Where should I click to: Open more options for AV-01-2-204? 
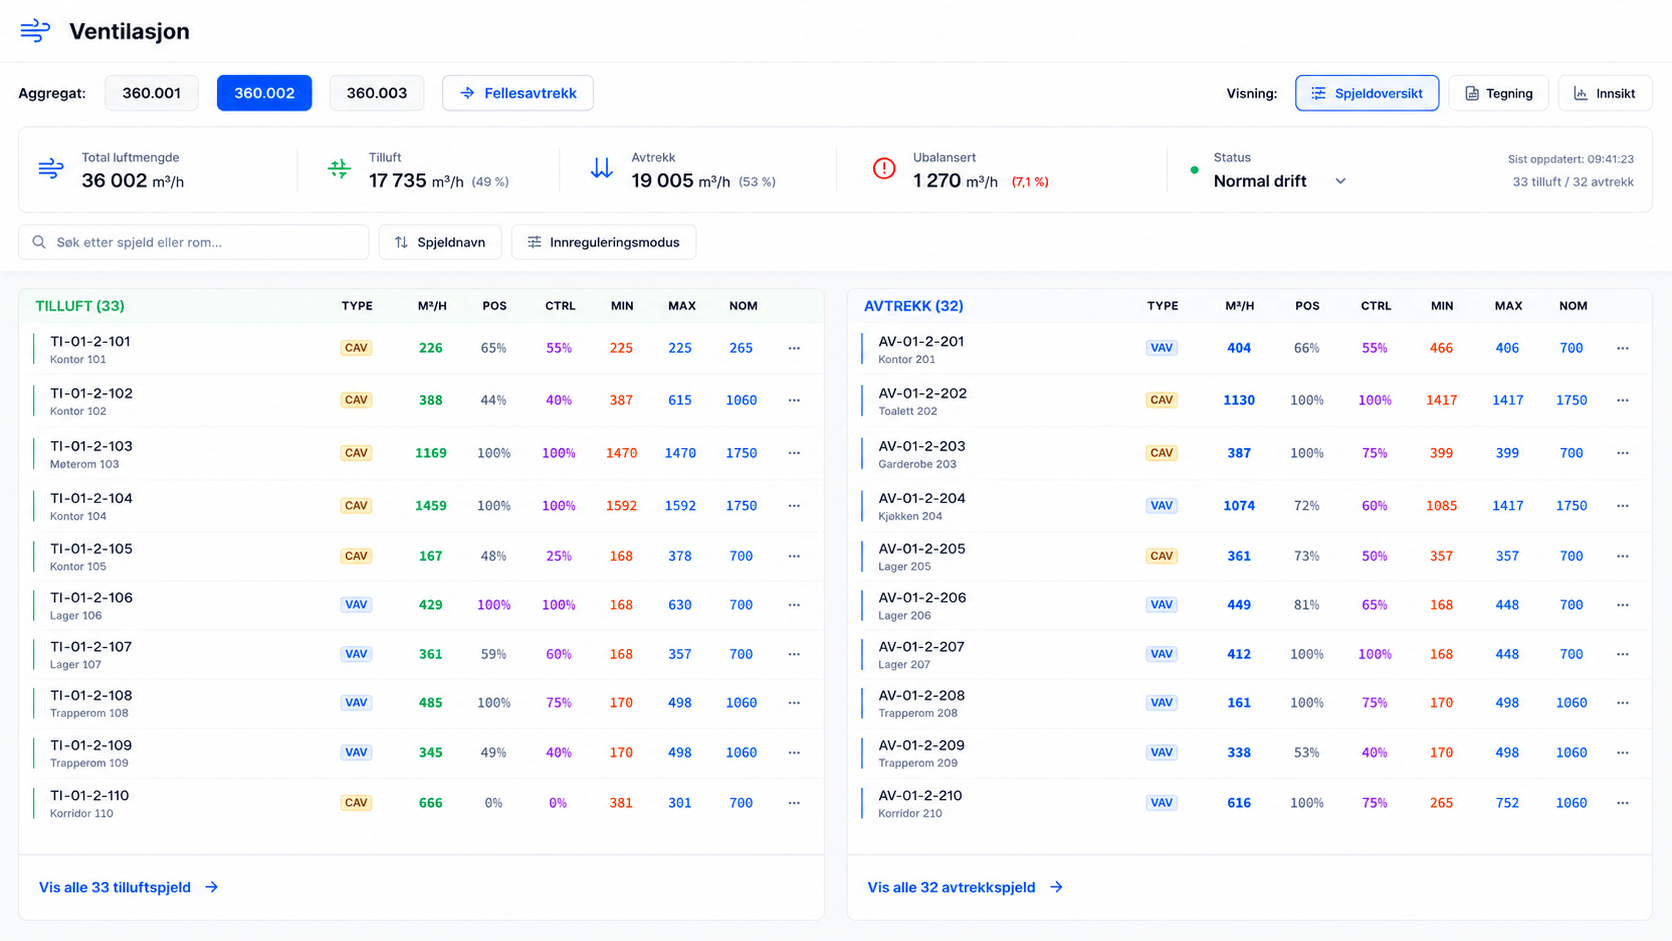point(1622,506)
